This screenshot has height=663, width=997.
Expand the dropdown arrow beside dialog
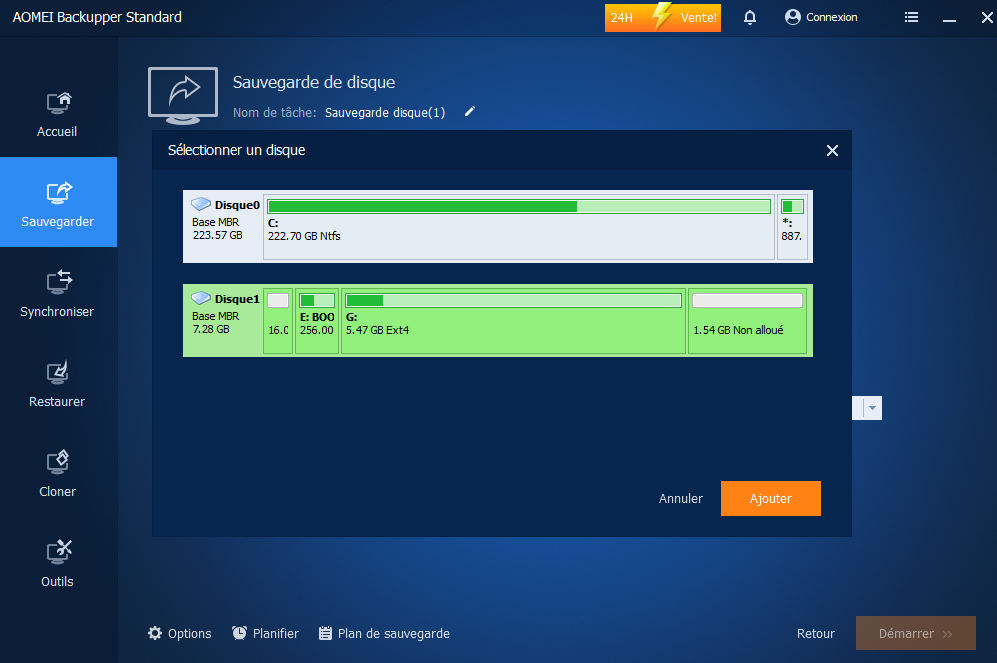pos(872,408)
